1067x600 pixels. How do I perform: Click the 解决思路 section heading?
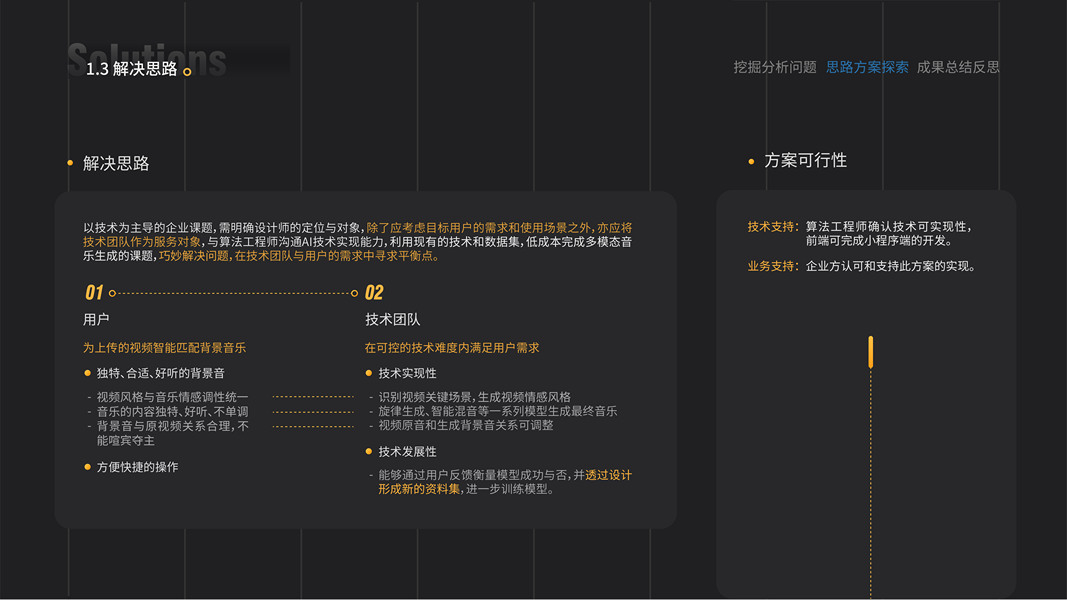116,163
